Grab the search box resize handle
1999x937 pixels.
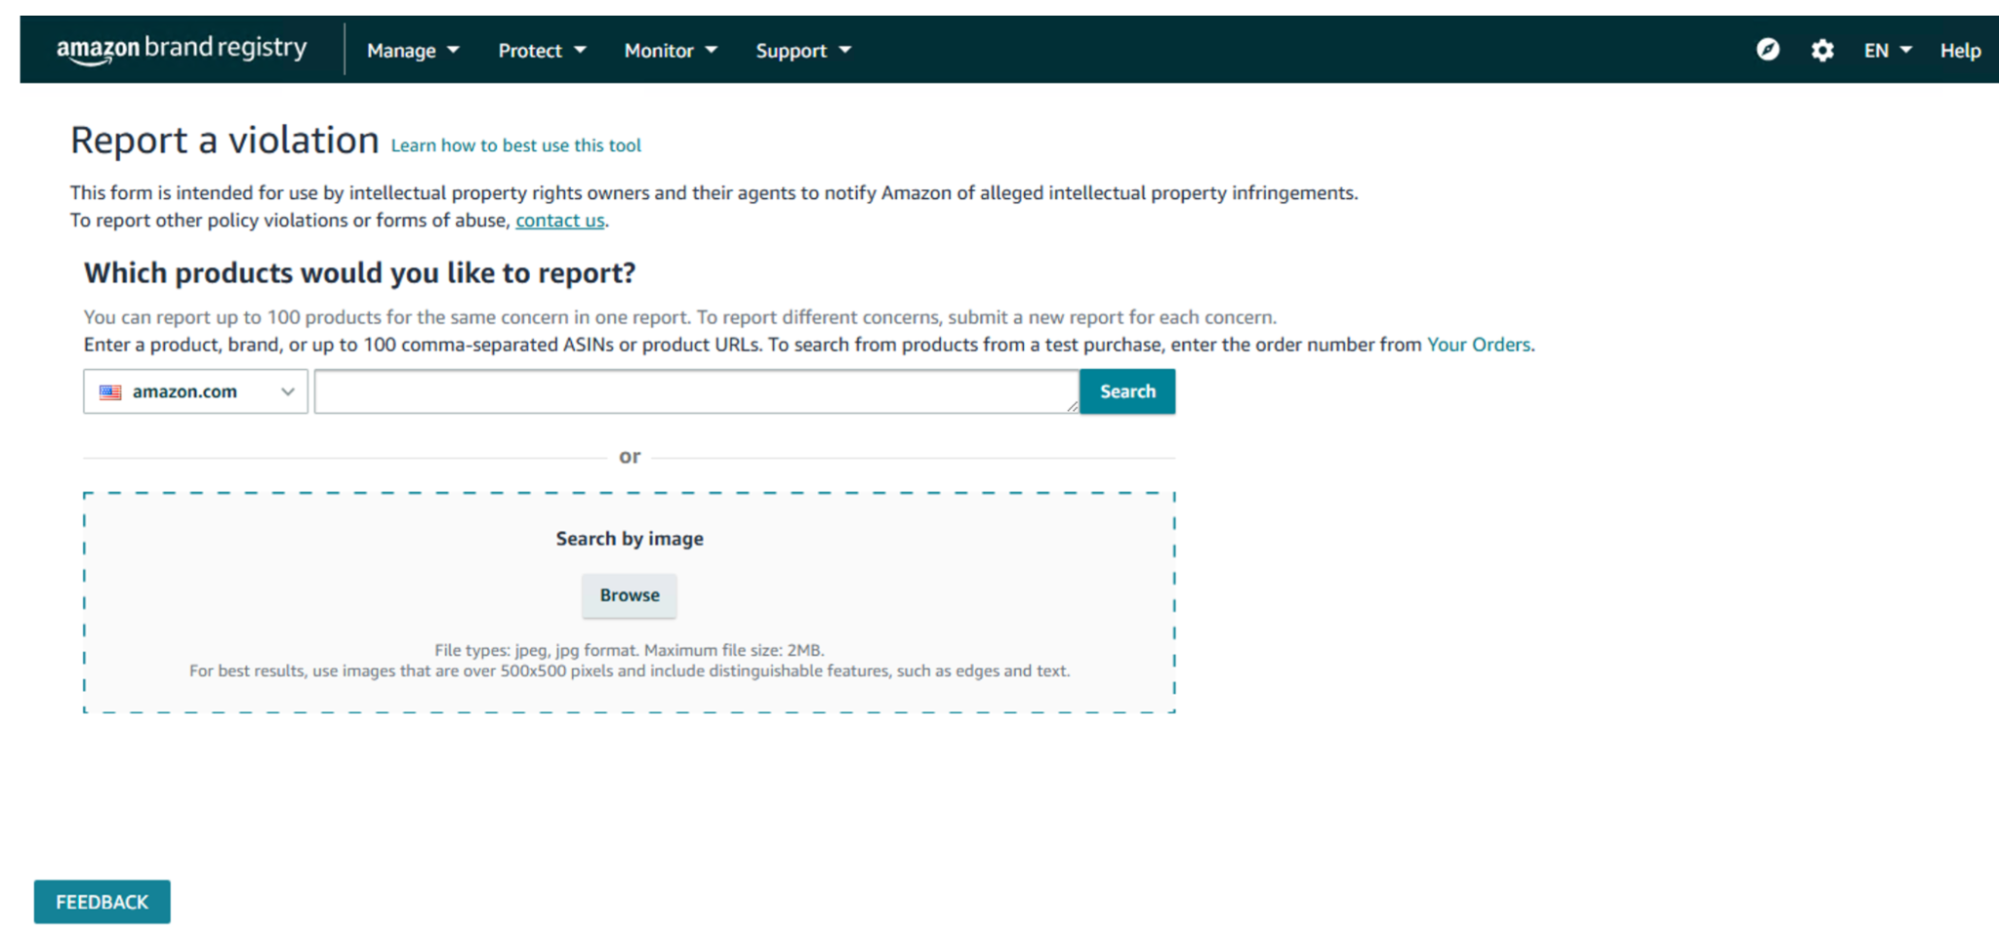[x=1072, y=406]
